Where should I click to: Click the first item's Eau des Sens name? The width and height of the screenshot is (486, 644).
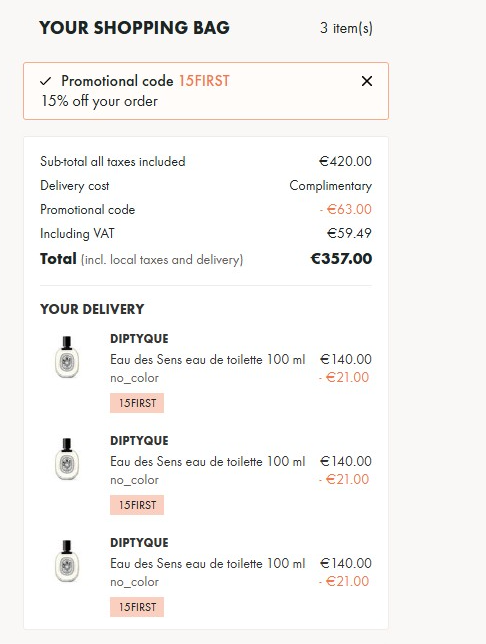[207, 359]
